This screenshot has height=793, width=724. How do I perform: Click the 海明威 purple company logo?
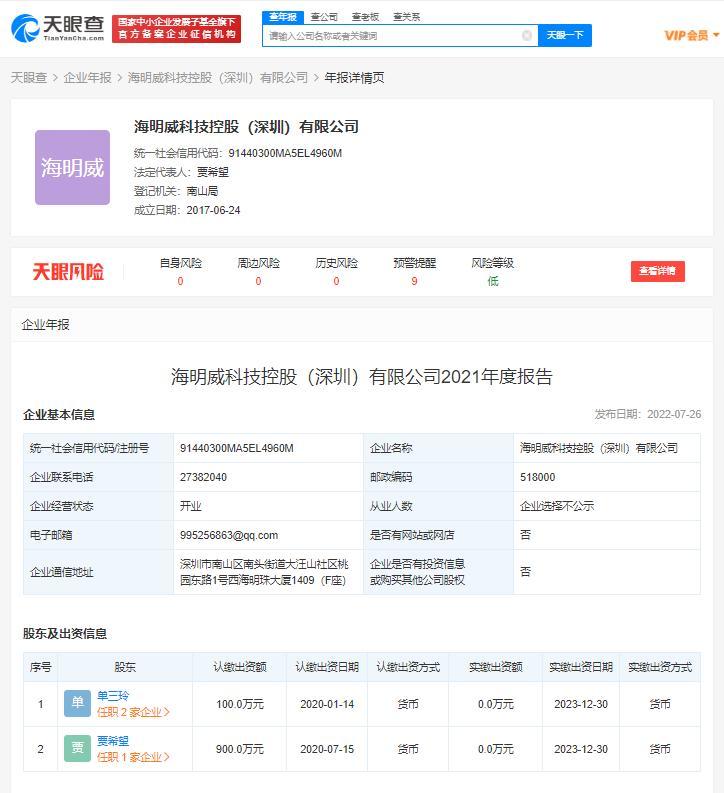(72, 167)
